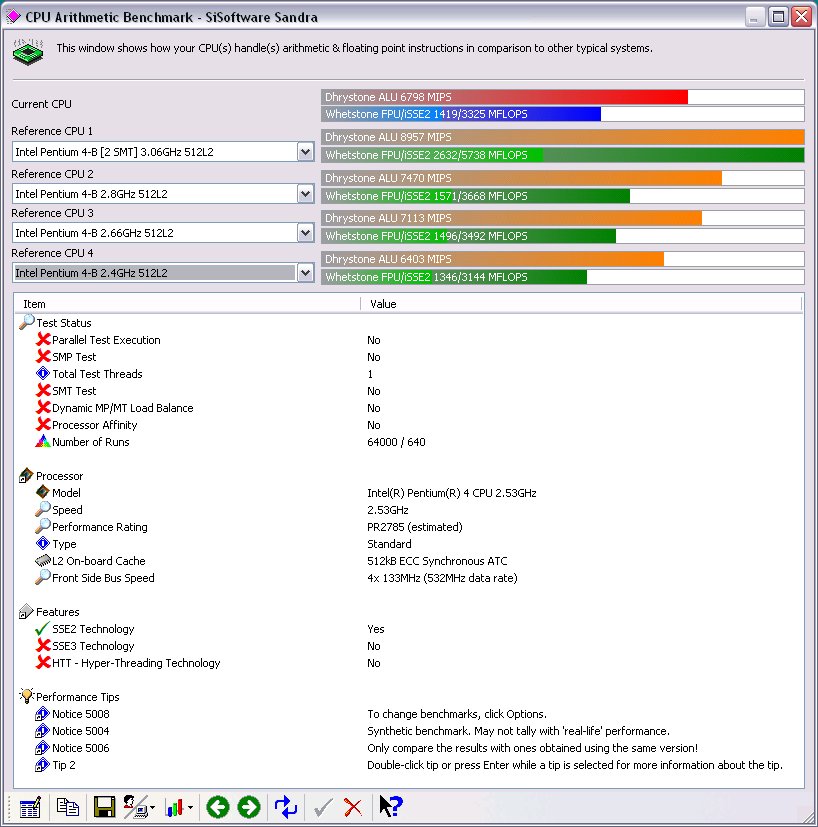Open the Reference CPU 1 dropdown arrow
Image resolution: width=818 pixels, height=827 pixels.
(x=305, y=152)
